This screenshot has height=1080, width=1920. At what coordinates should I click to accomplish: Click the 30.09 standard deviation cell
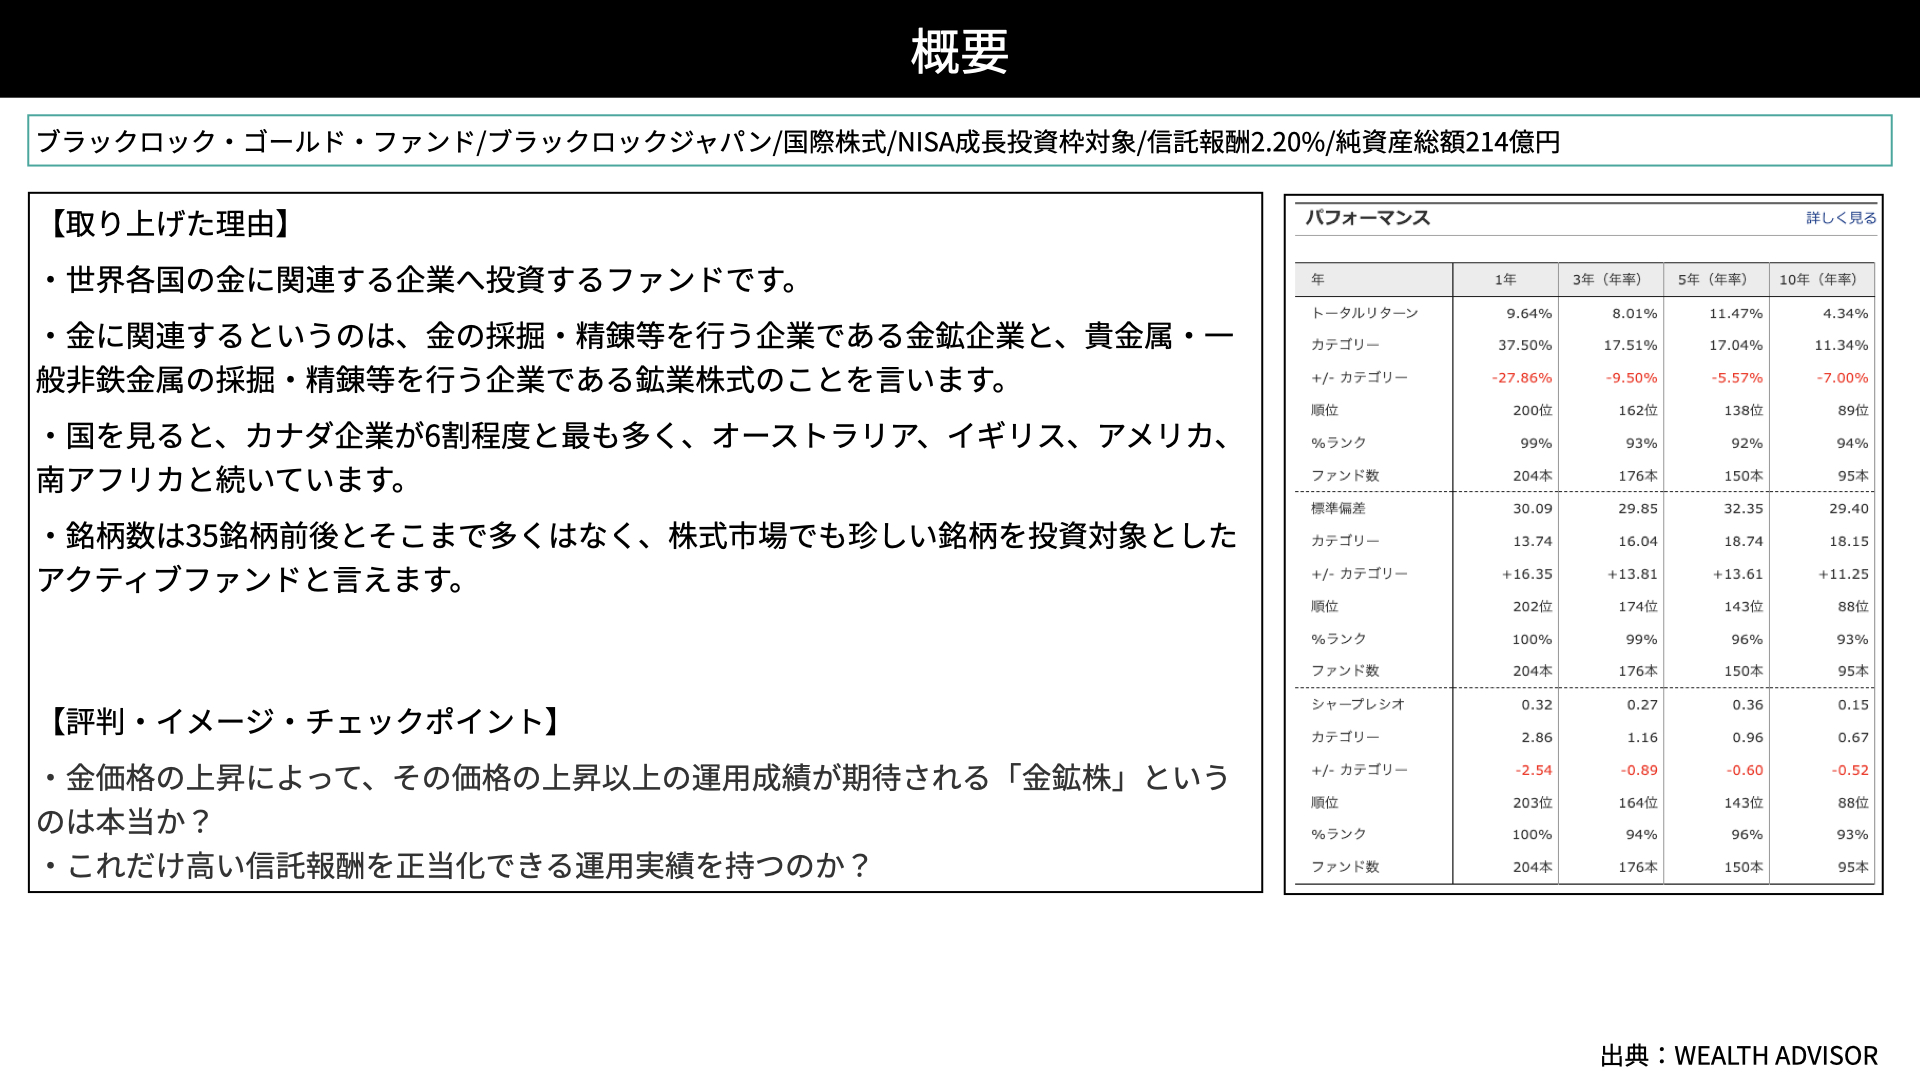coord(1533,509)
